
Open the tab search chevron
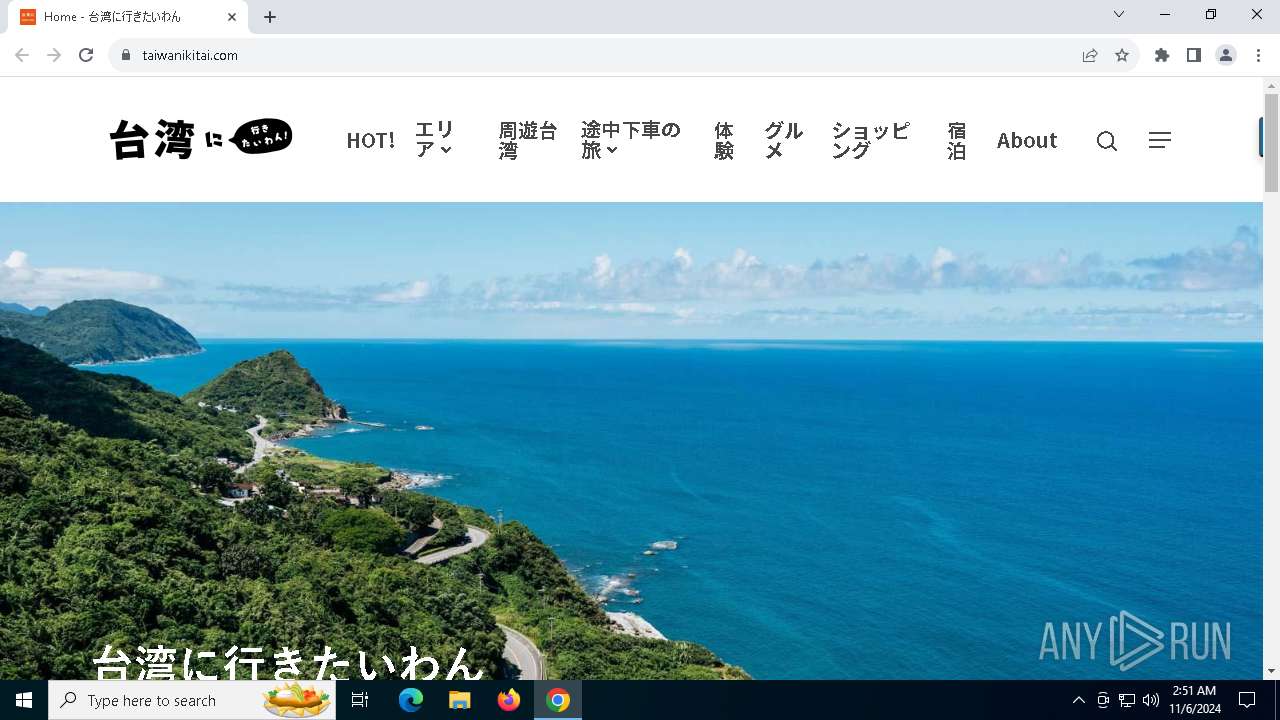tap(1119, 14)
